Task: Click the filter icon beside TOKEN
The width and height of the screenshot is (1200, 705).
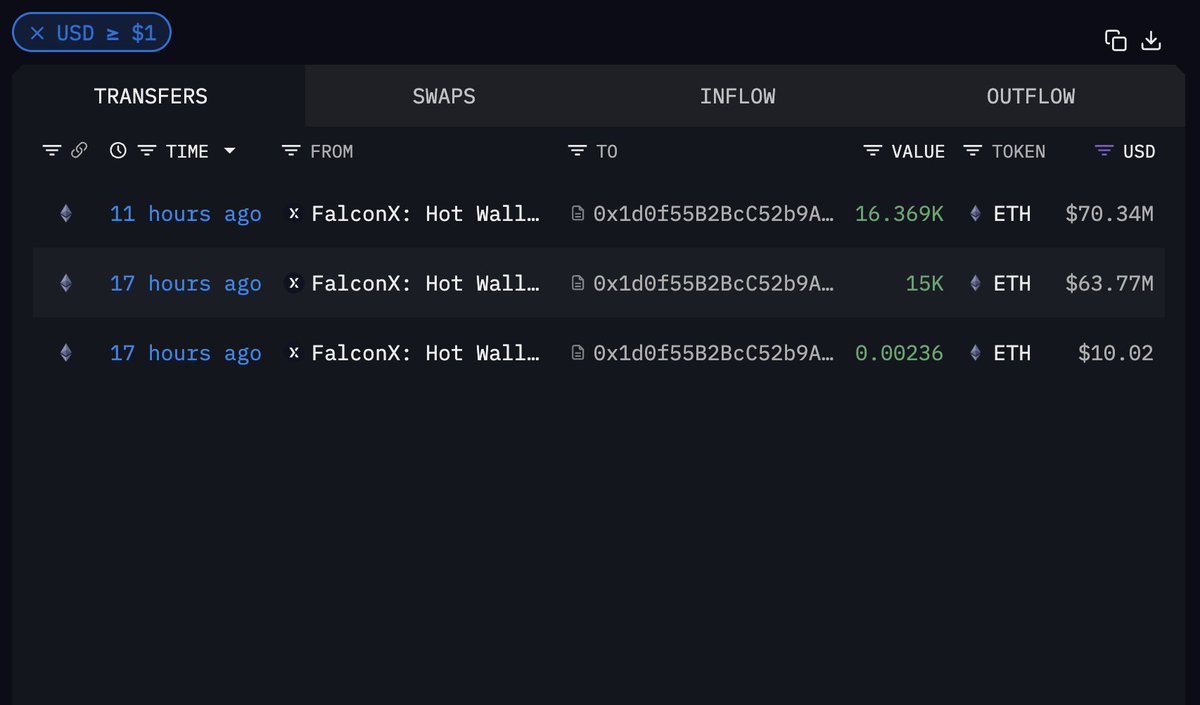Action: [973, 151]
